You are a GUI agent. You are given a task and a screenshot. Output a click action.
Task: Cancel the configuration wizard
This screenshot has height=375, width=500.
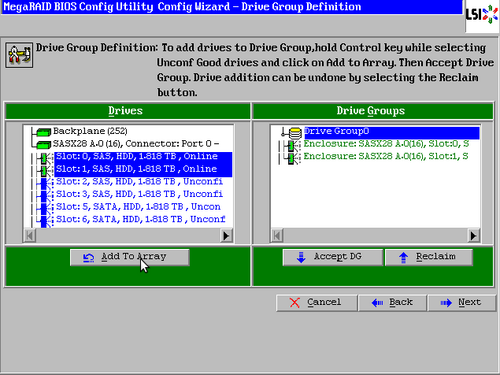tap(317, 303)
